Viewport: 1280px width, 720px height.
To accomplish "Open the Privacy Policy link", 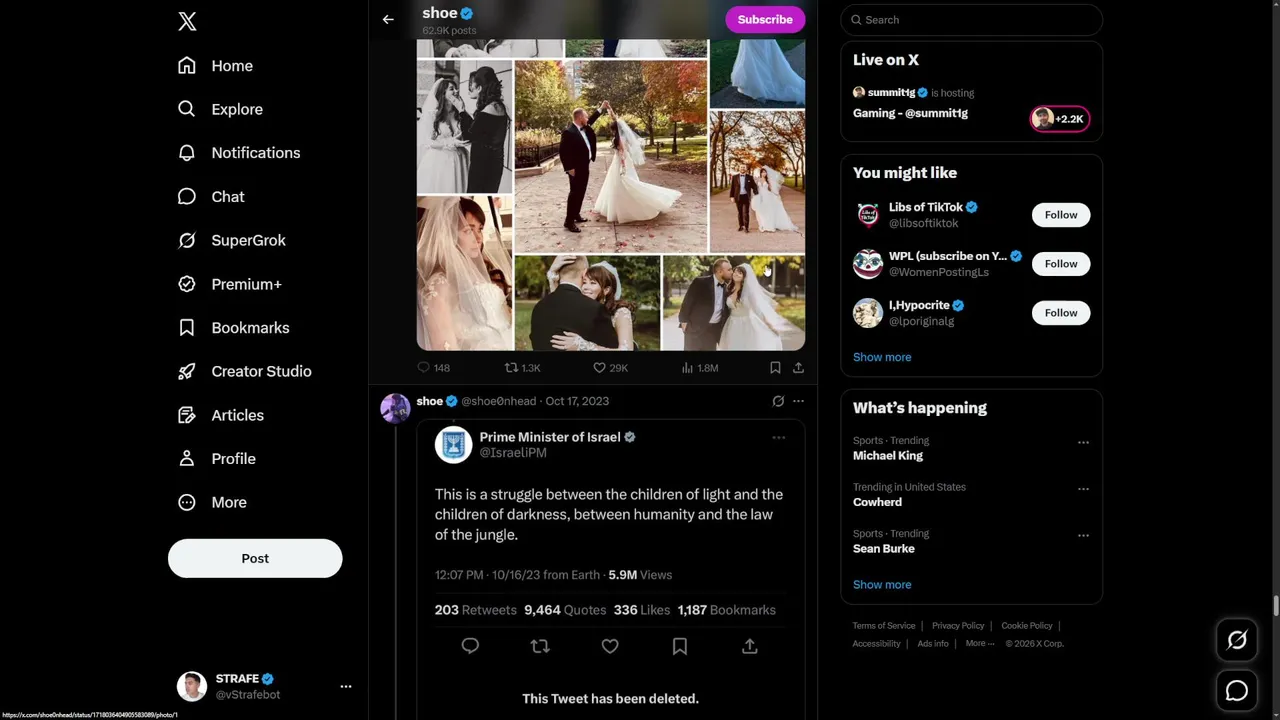I will [958, 626].
